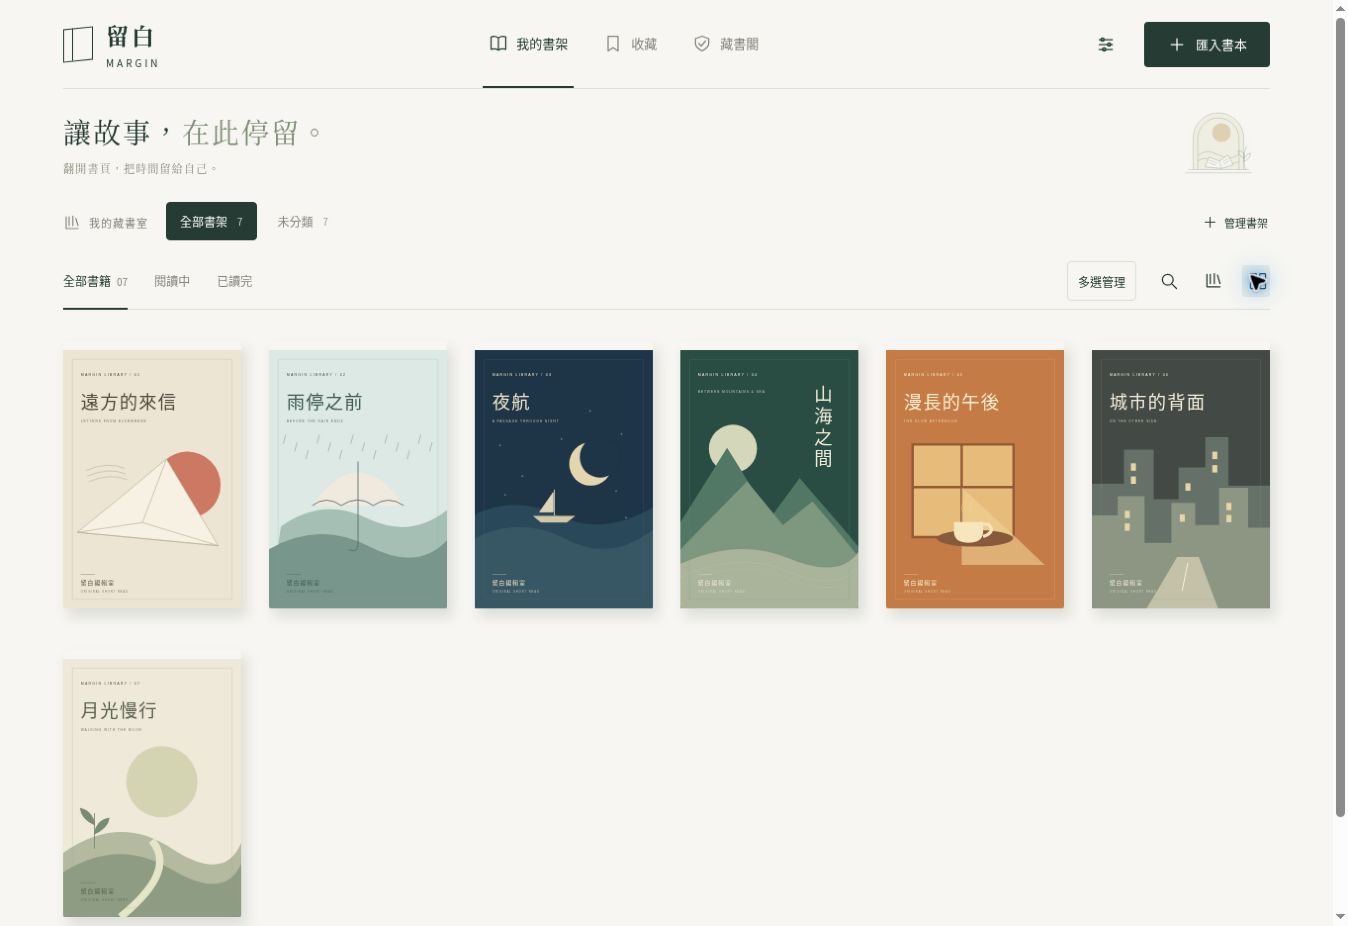The width and height of the screenshot is (1348, 926).
Task: Open the book search magnifier icon
Action: click(x=1169, y=282)
